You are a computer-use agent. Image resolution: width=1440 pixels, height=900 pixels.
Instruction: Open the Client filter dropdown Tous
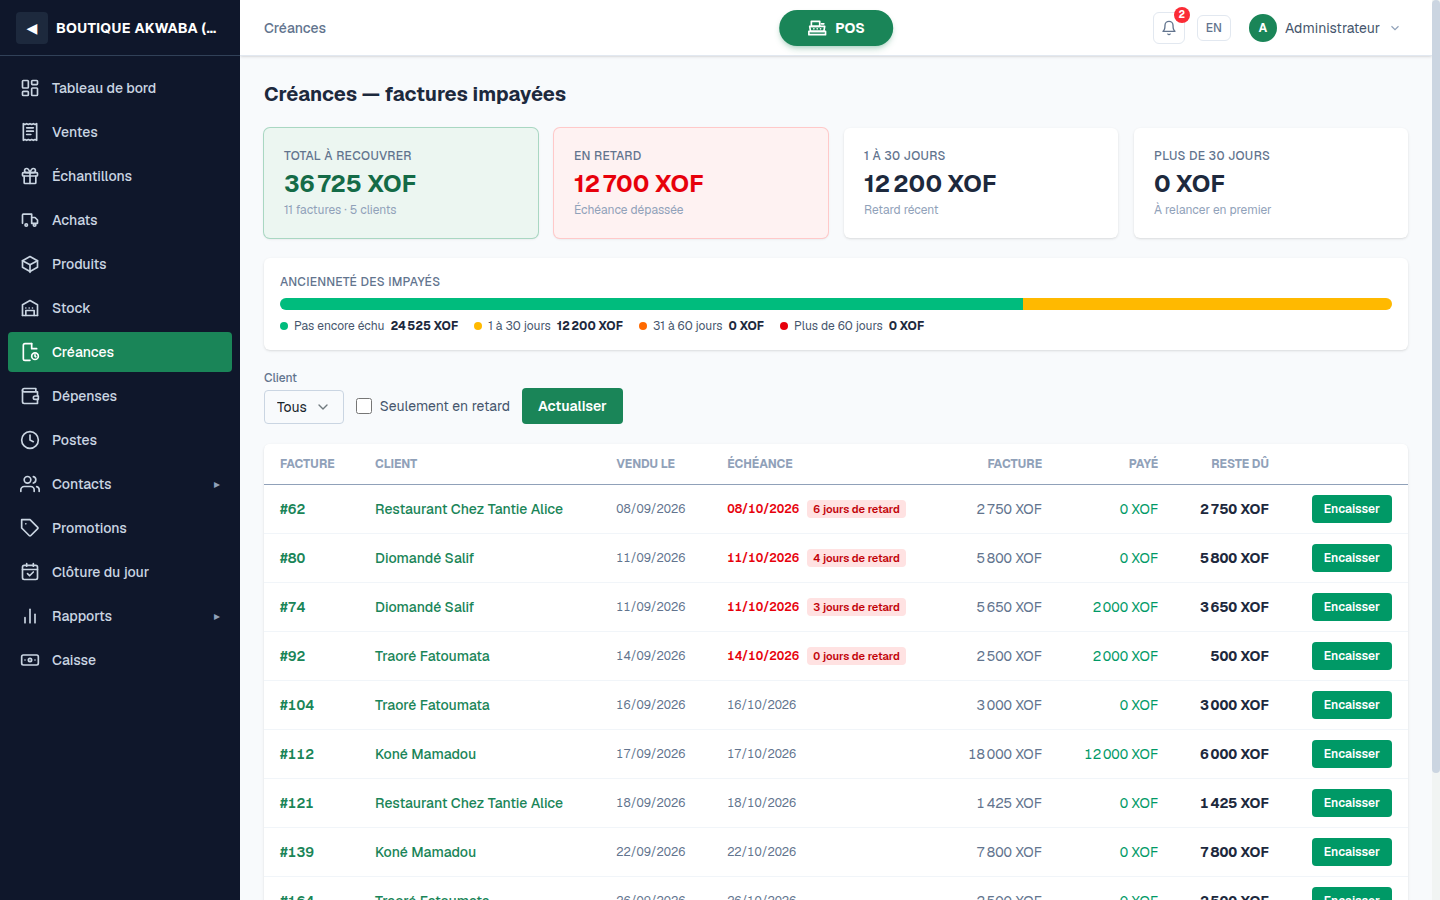pos(304,407)
